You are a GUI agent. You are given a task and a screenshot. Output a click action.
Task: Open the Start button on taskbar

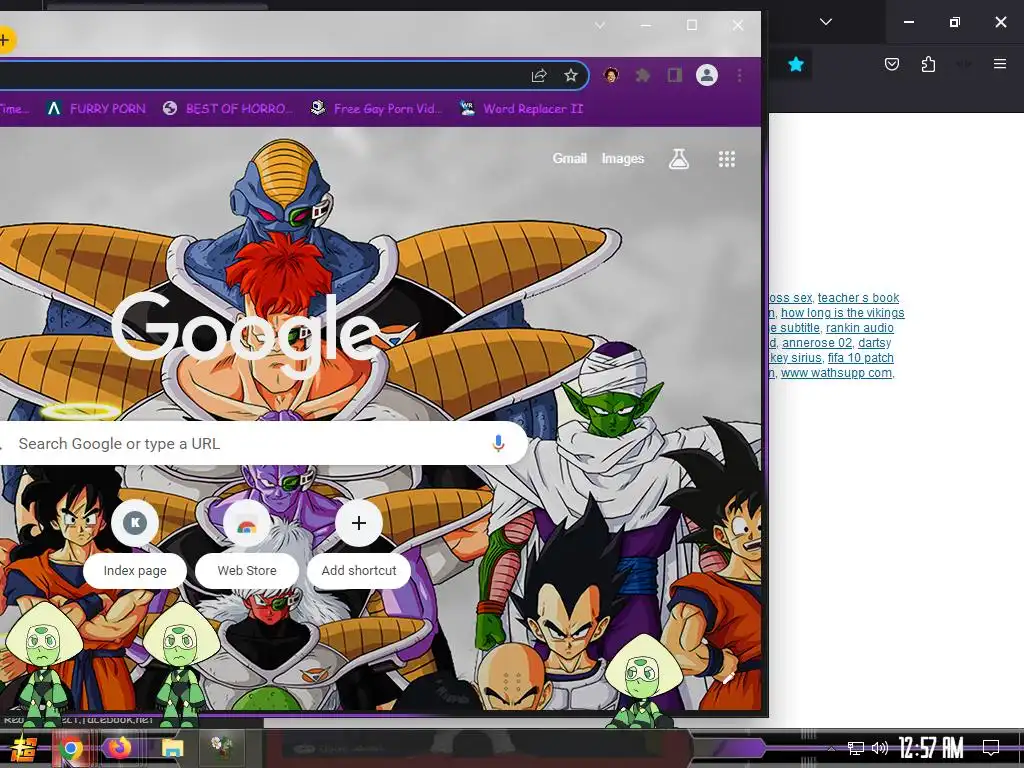(22, 748)
